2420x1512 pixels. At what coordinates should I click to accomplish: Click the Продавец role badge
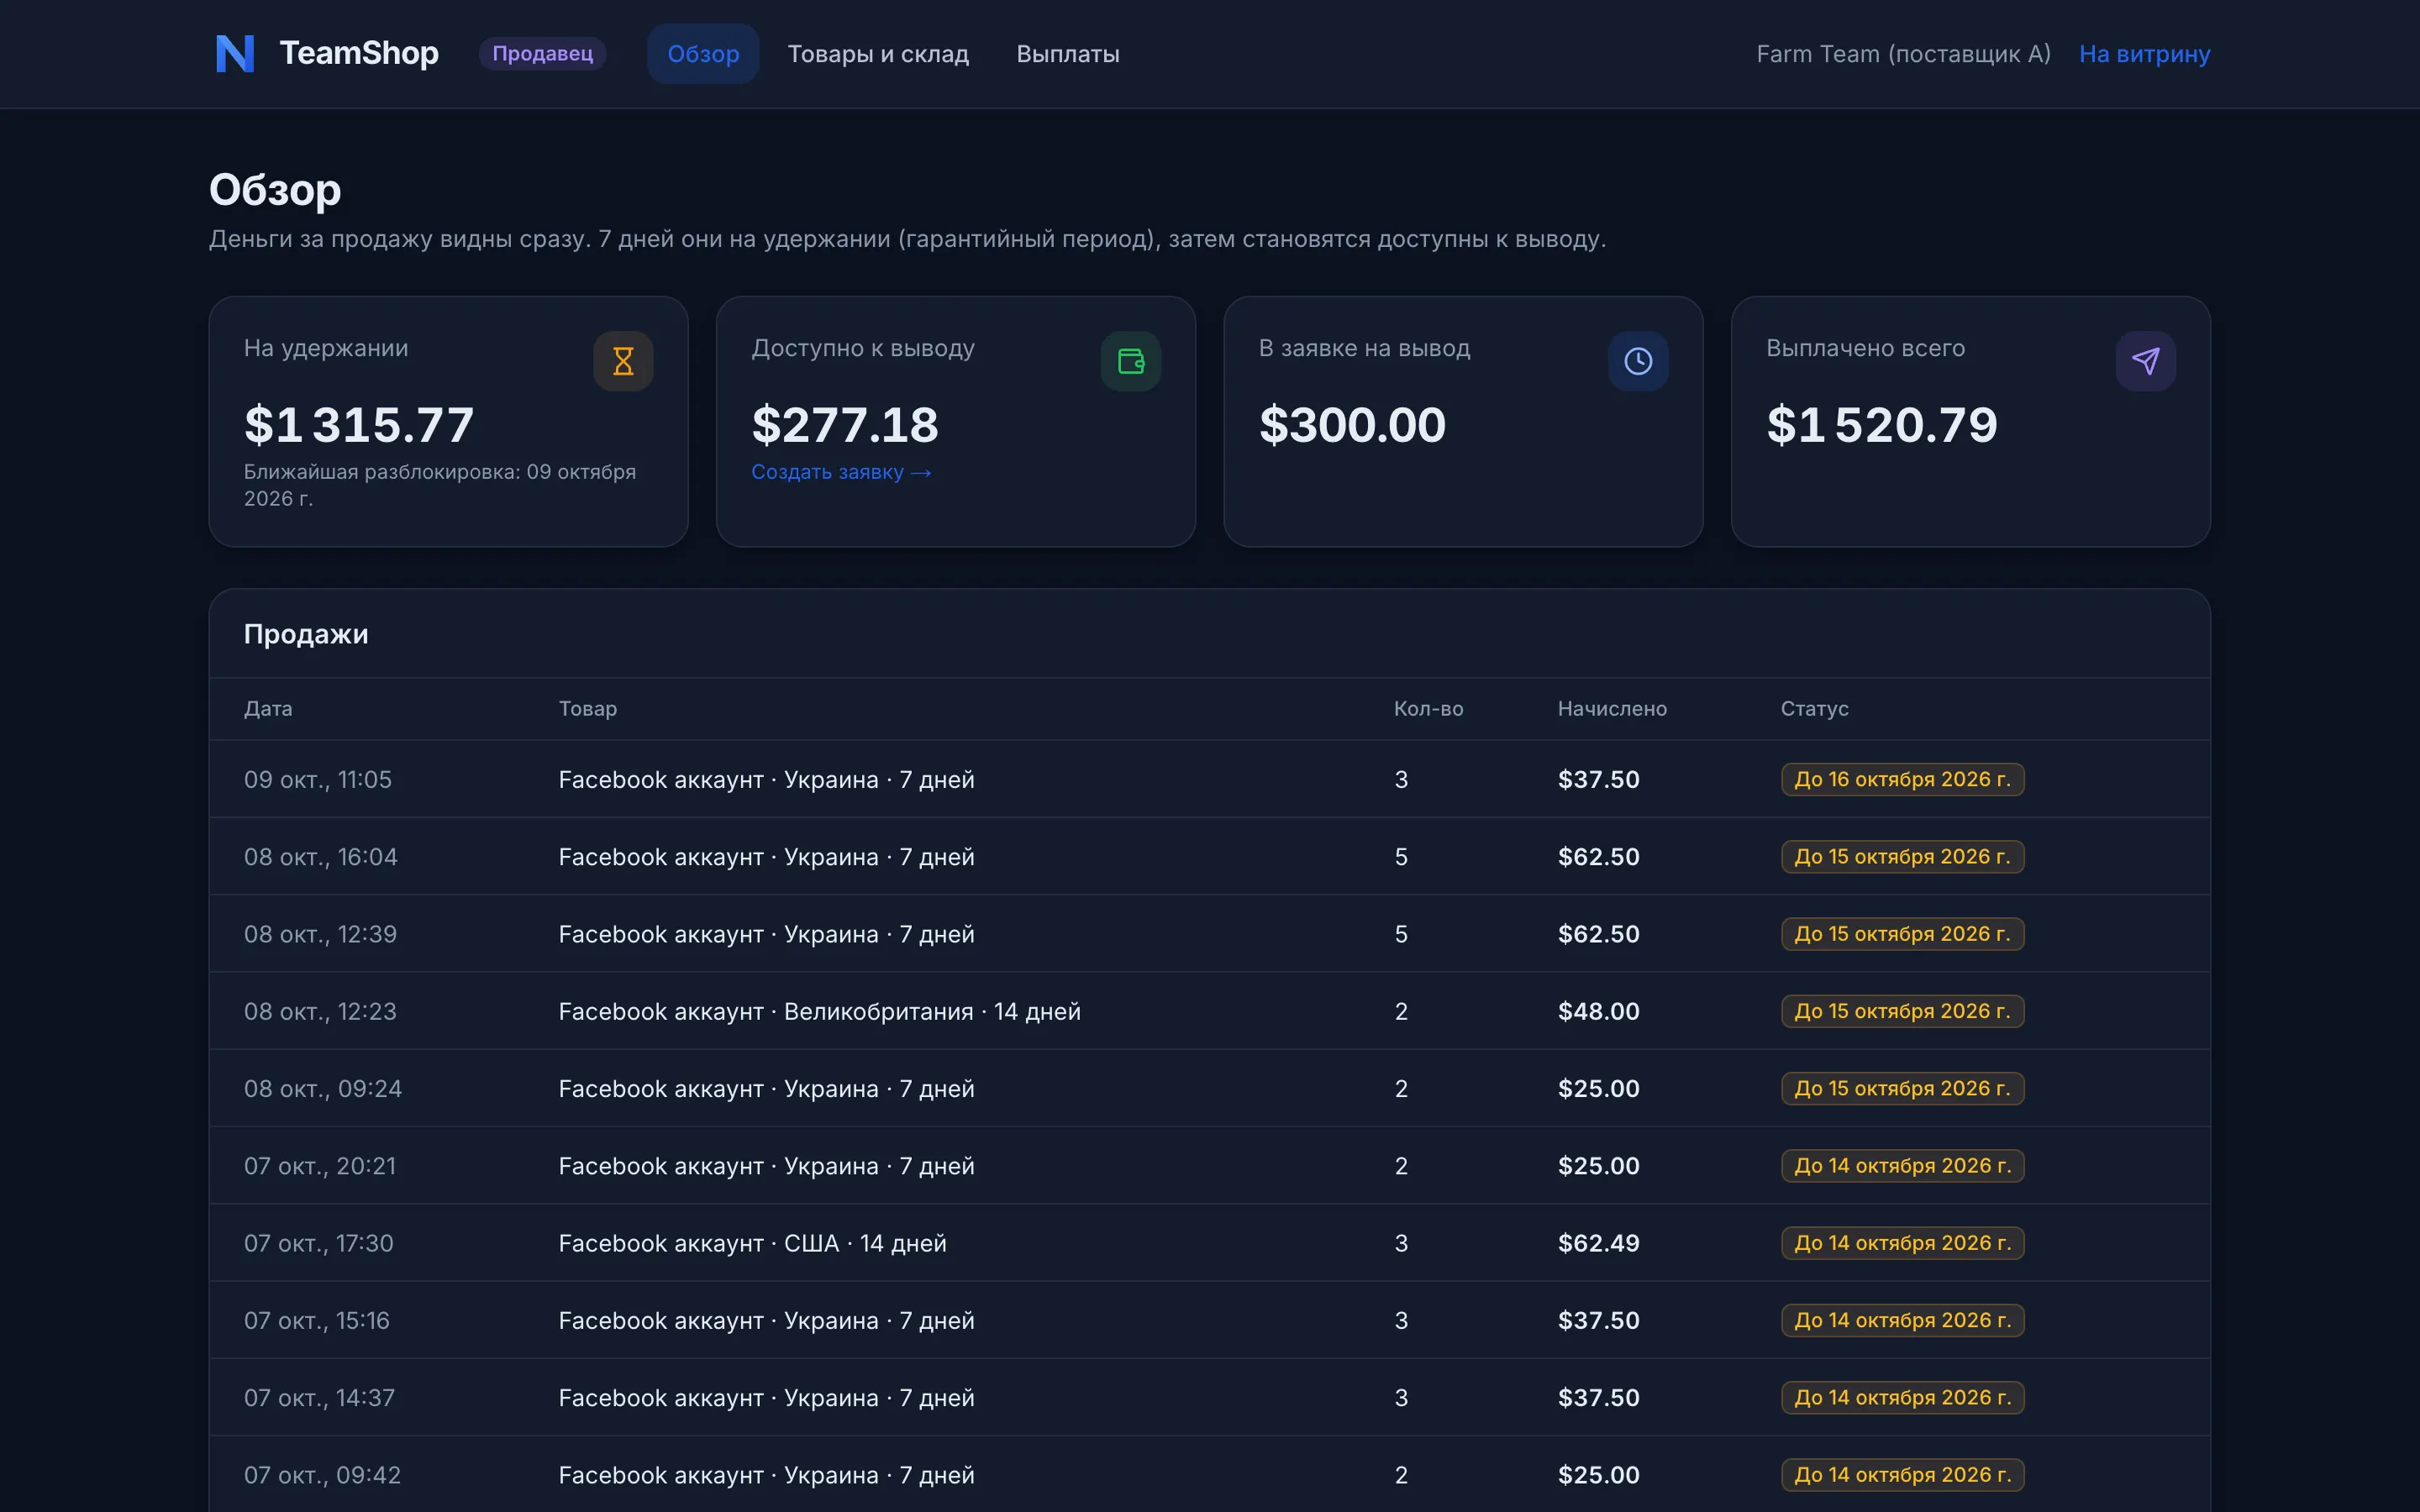[x=543, y=54]
